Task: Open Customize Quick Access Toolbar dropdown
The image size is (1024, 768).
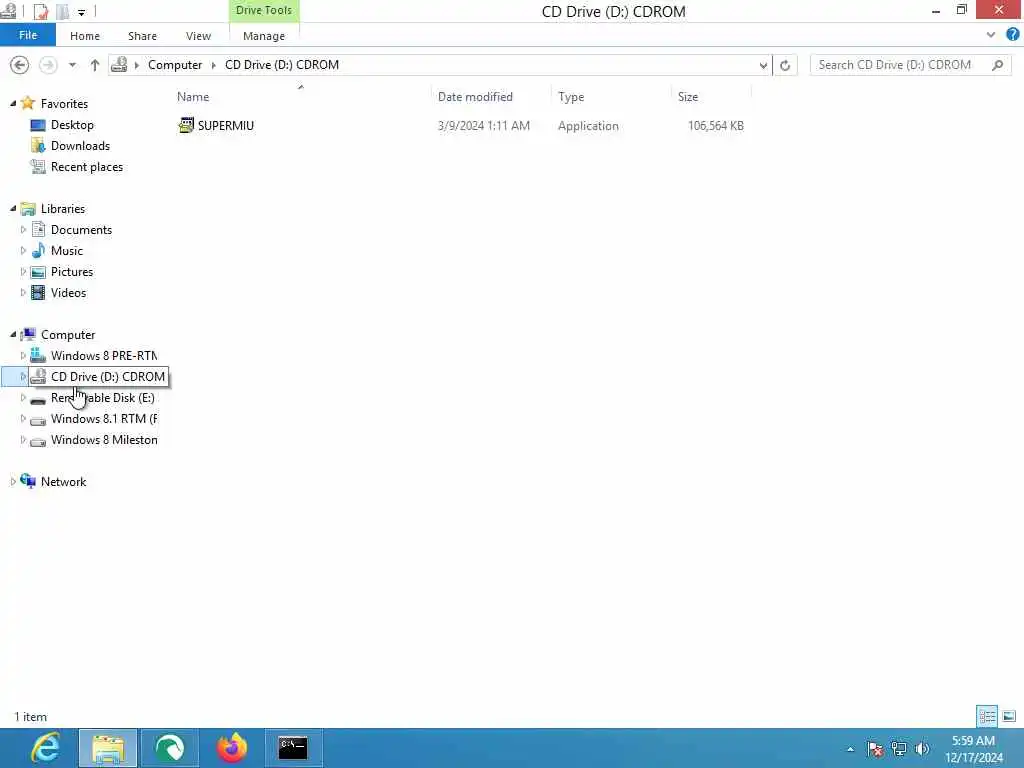Action: (x=81, y=12)
